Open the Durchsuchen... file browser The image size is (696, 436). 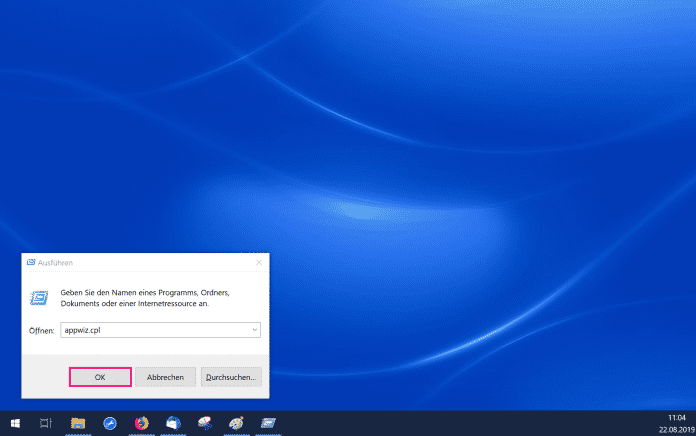(231, 377)
